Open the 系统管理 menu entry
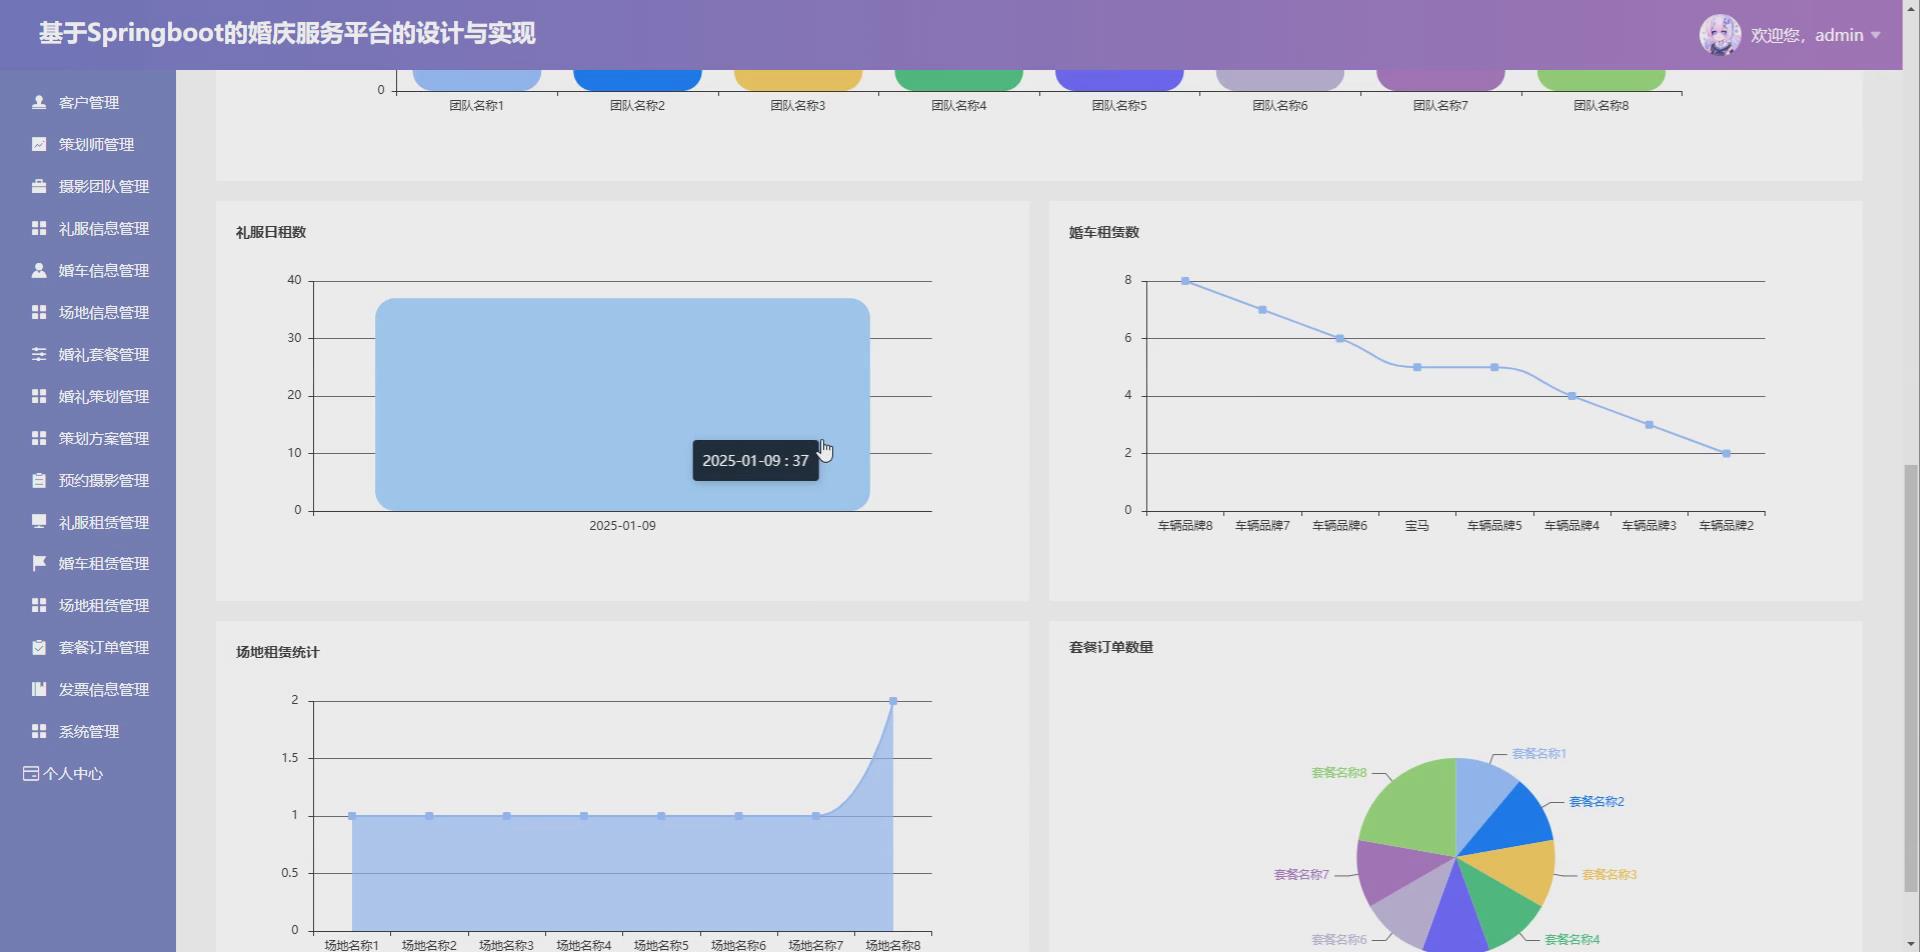The image size is (1920, 952). click(x=89, y=731)
